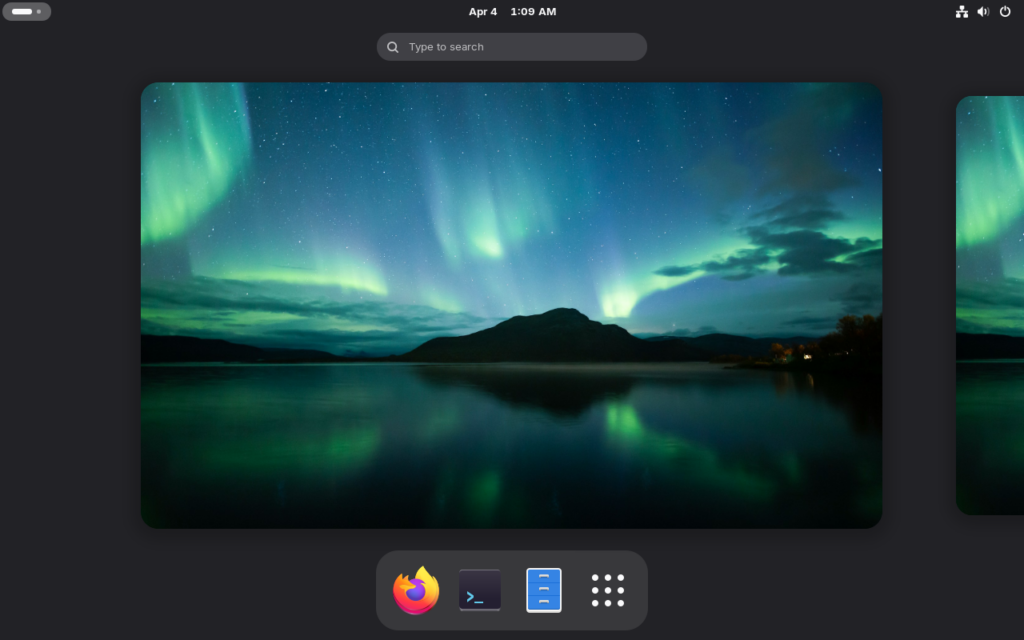Launch Firefox from the dash
Image resolution: width=1024 pixels, height=640 pixels.
416,590
